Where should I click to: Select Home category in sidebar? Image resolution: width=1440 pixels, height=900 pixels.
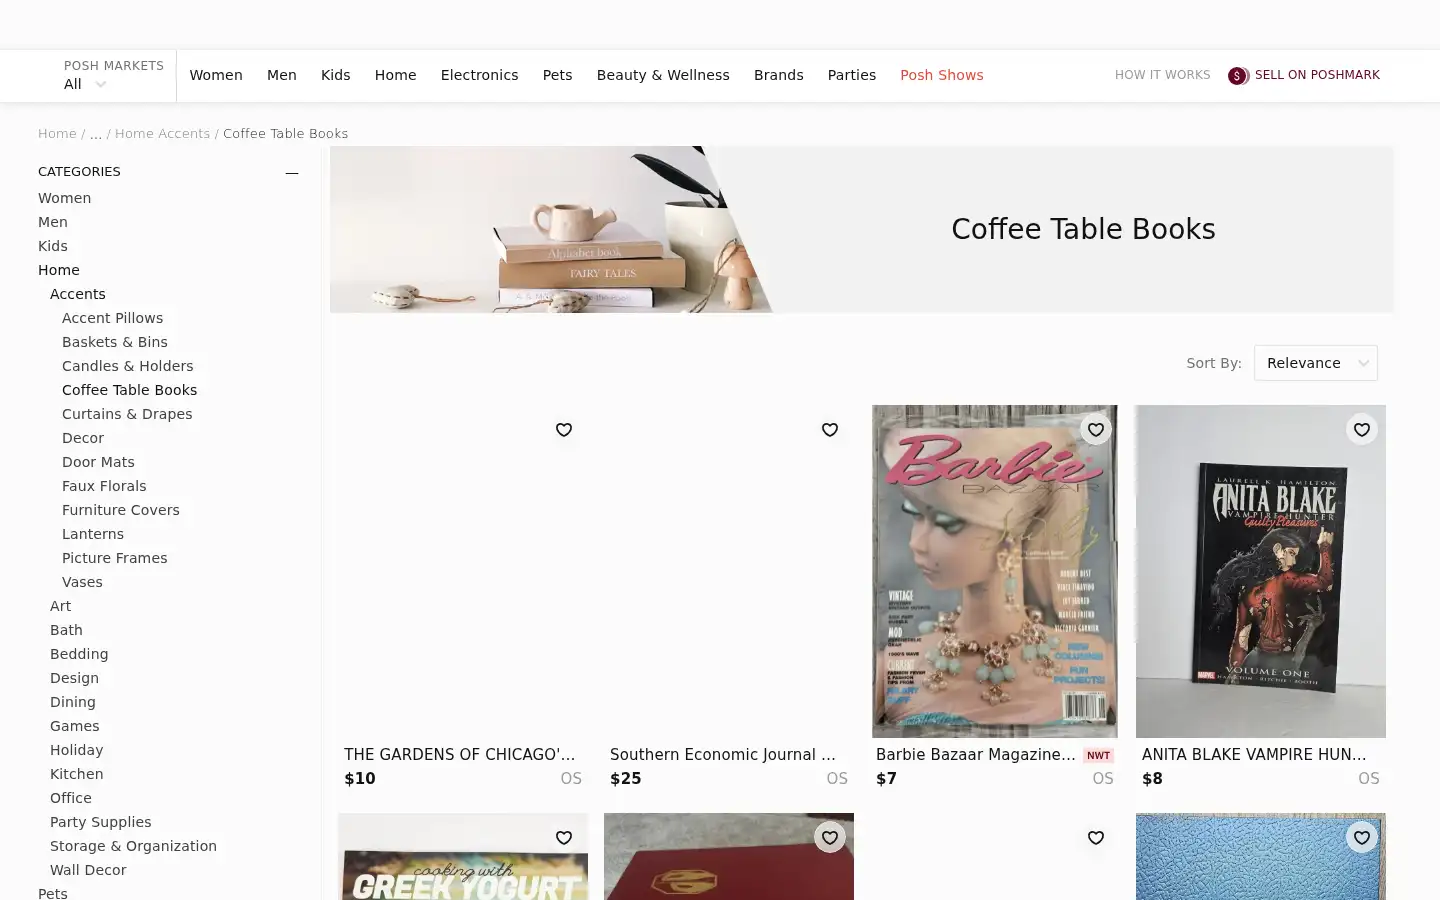coord(59,270)
